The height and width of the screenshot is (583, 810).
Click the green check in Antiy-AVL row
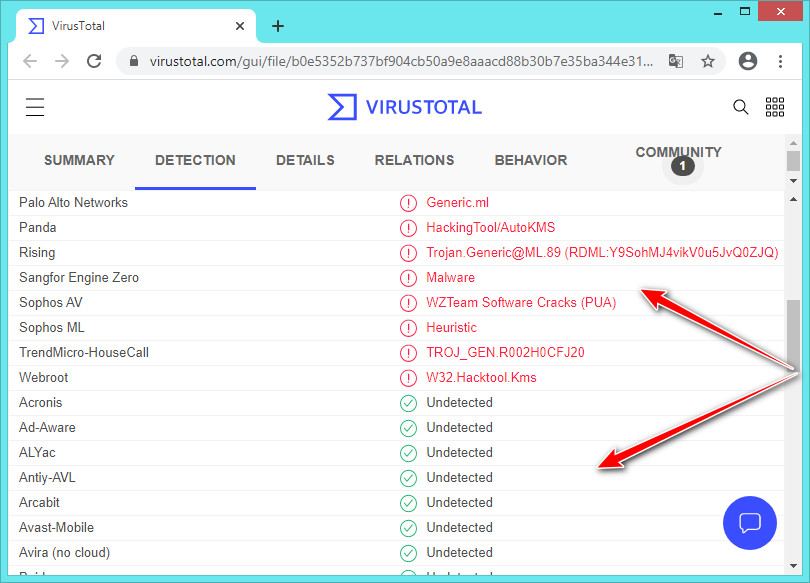(x=408, y=478)
